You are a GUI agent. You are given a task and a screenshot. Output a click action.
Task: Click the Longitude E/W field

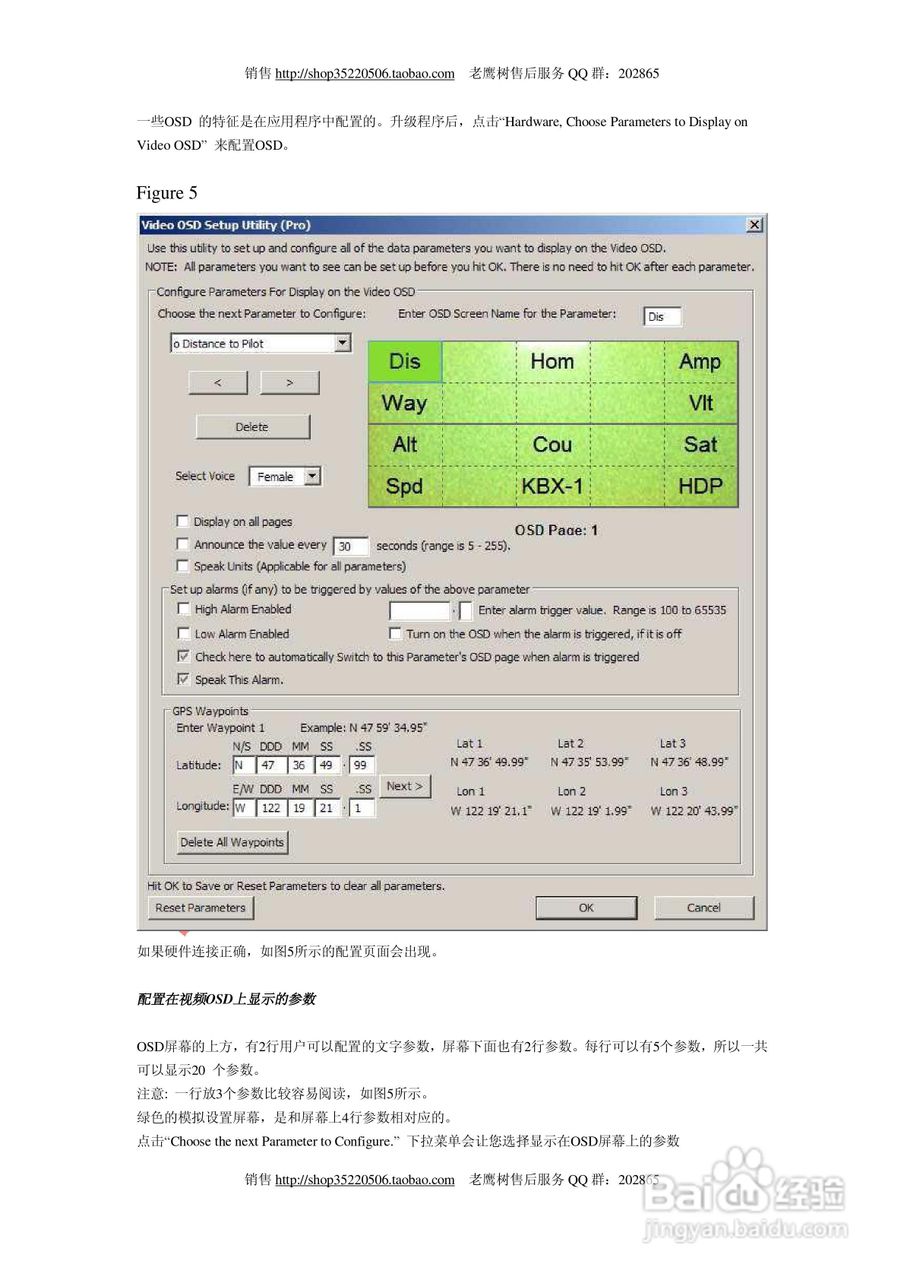(x=244, y=807)
